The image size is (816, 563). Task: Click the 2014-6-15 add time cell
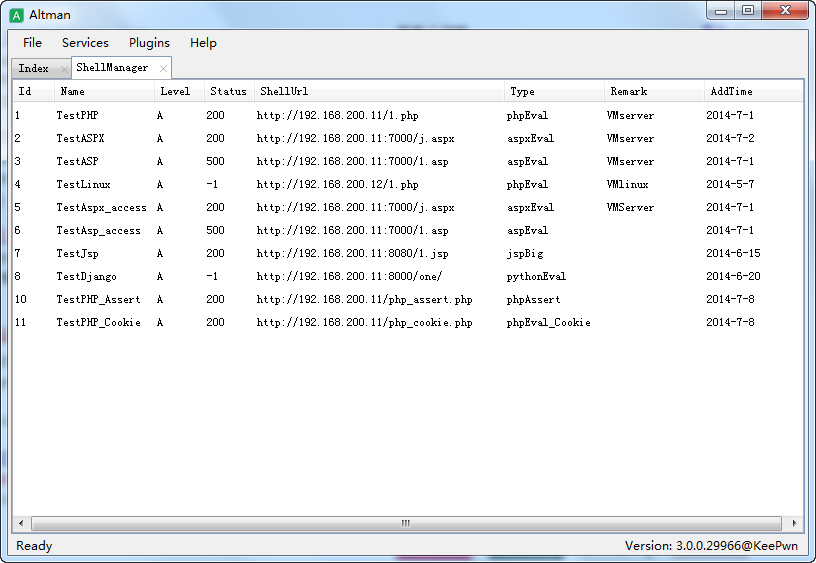point(733,253)
